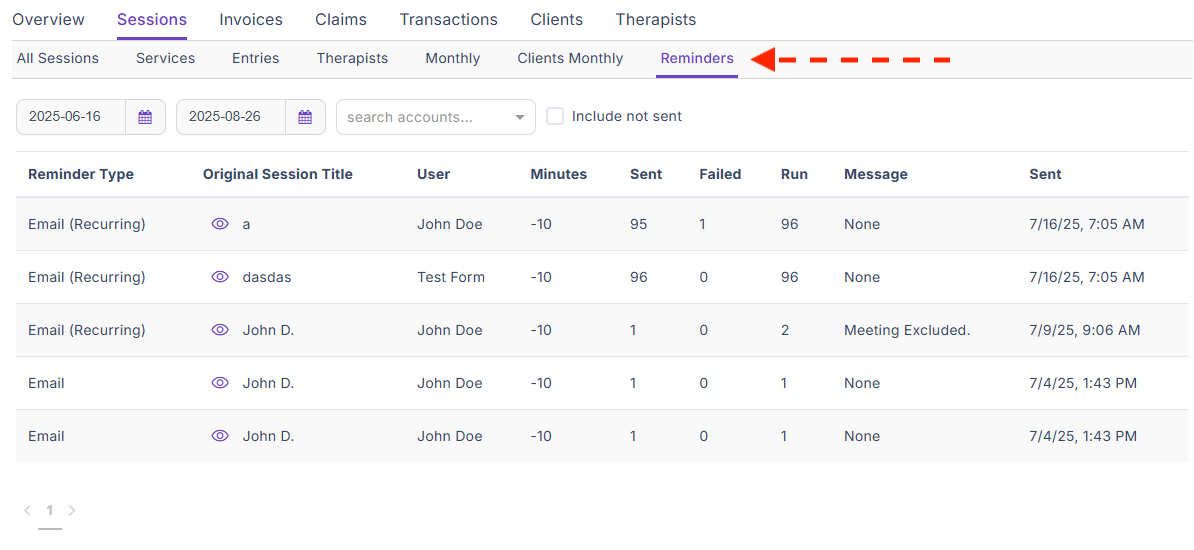Click the sent date '7/9/25, 9:06 AM'
Image resolution: width=1194 pixels, height=550 pixels.
[x=1085, y=330]
